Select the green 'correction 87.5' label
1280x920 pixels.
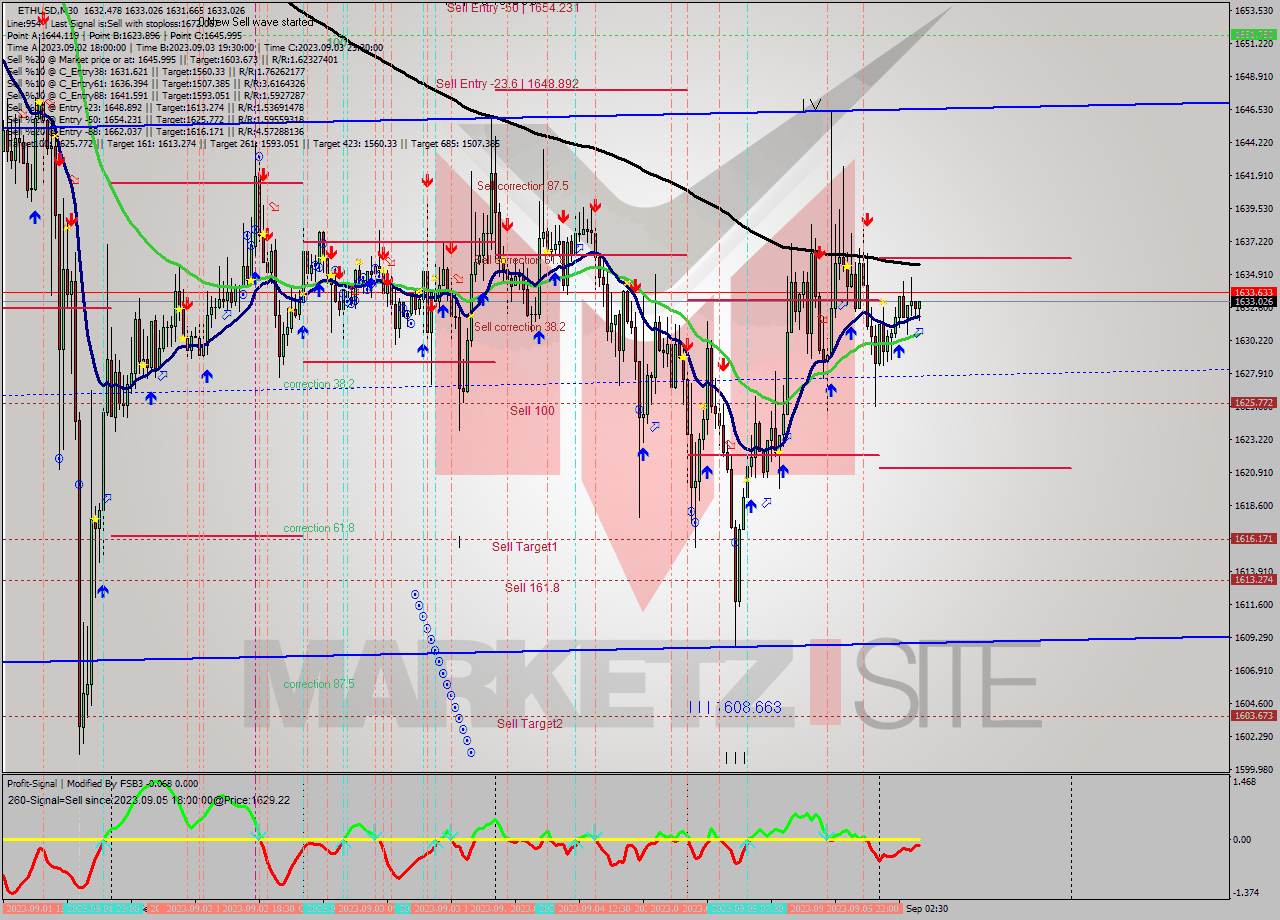coord(318,684)
